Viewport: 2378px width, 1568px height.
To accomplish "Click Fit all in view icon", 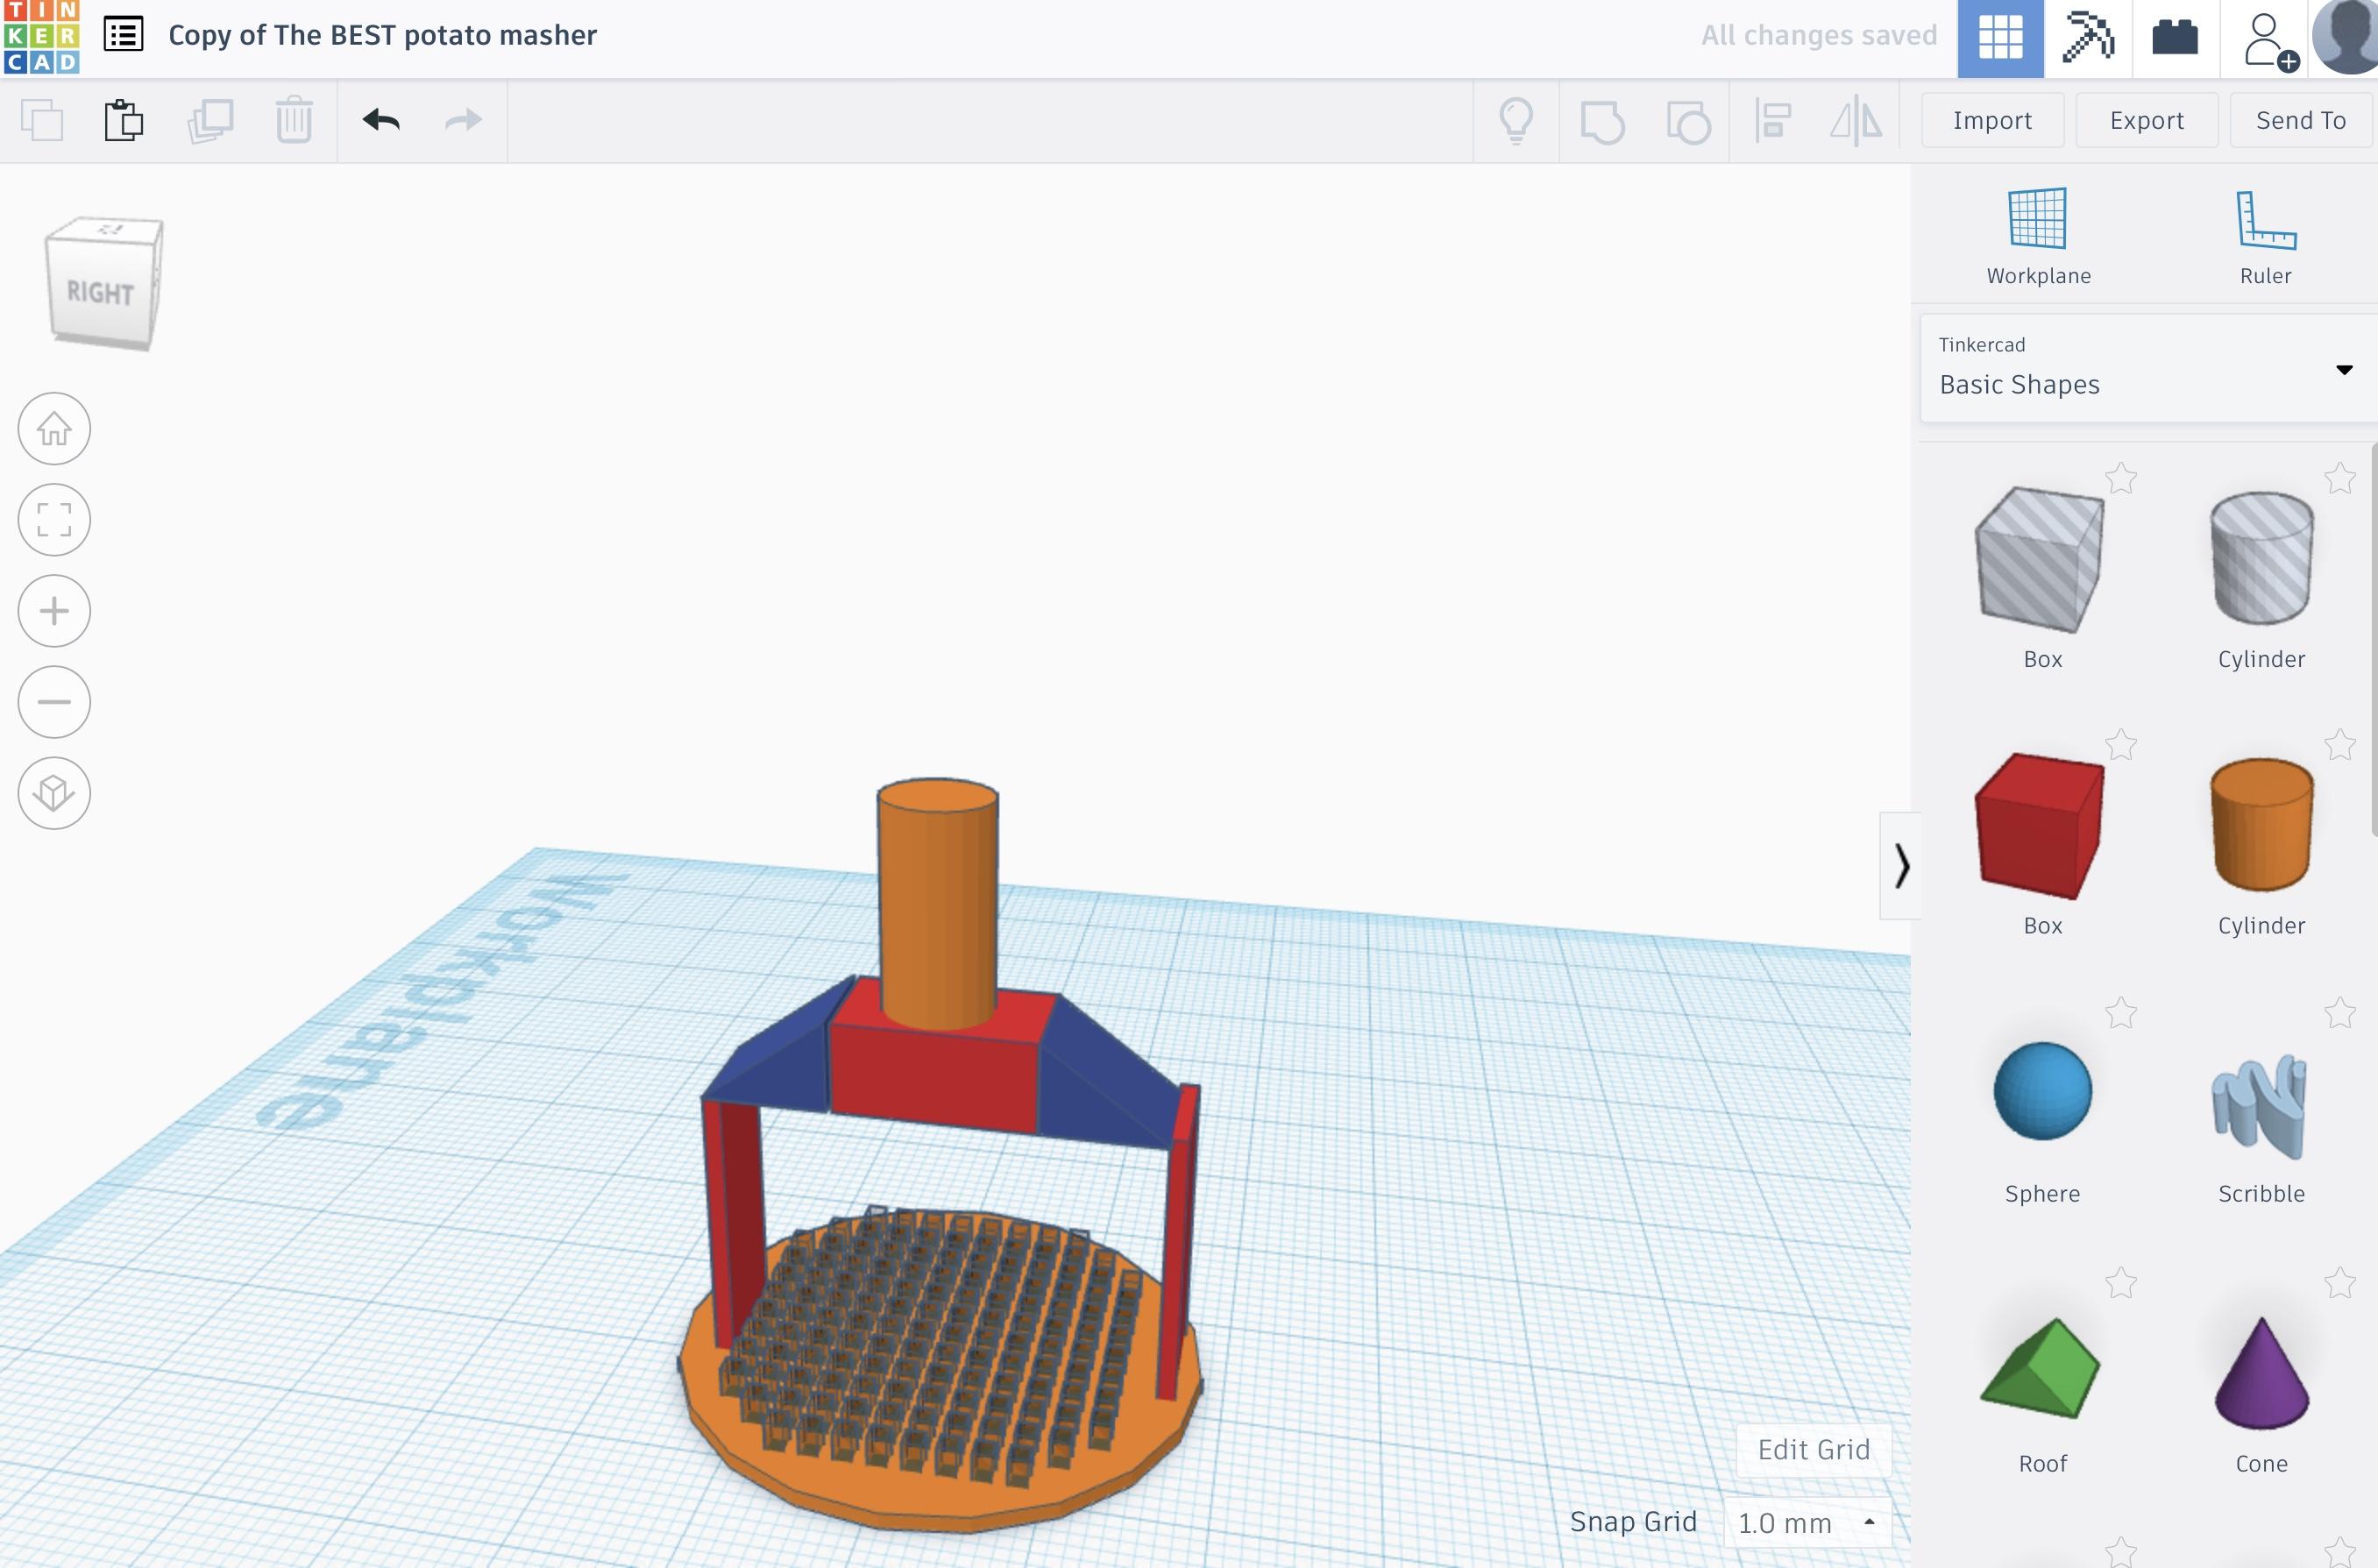I will click(x=54, y=520).
